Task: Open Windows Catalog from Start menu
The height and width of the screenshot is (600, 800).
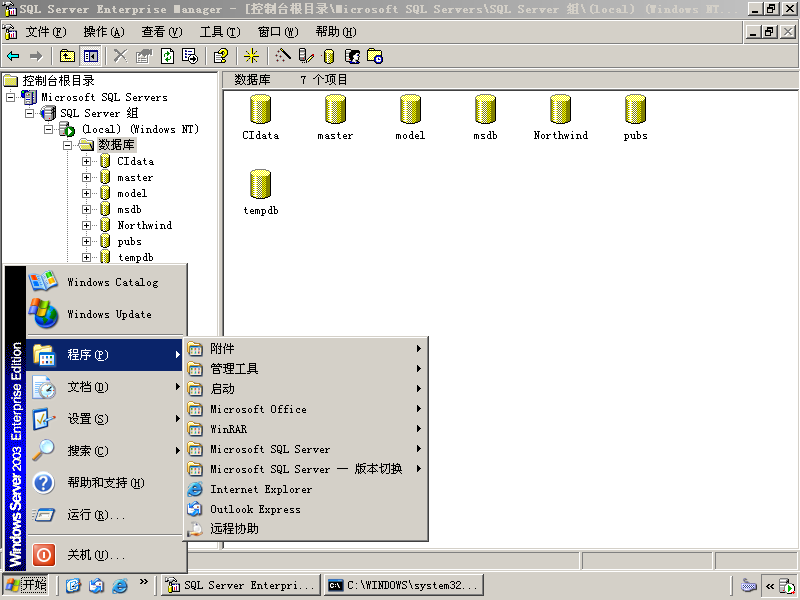Action: click(106, 282)
